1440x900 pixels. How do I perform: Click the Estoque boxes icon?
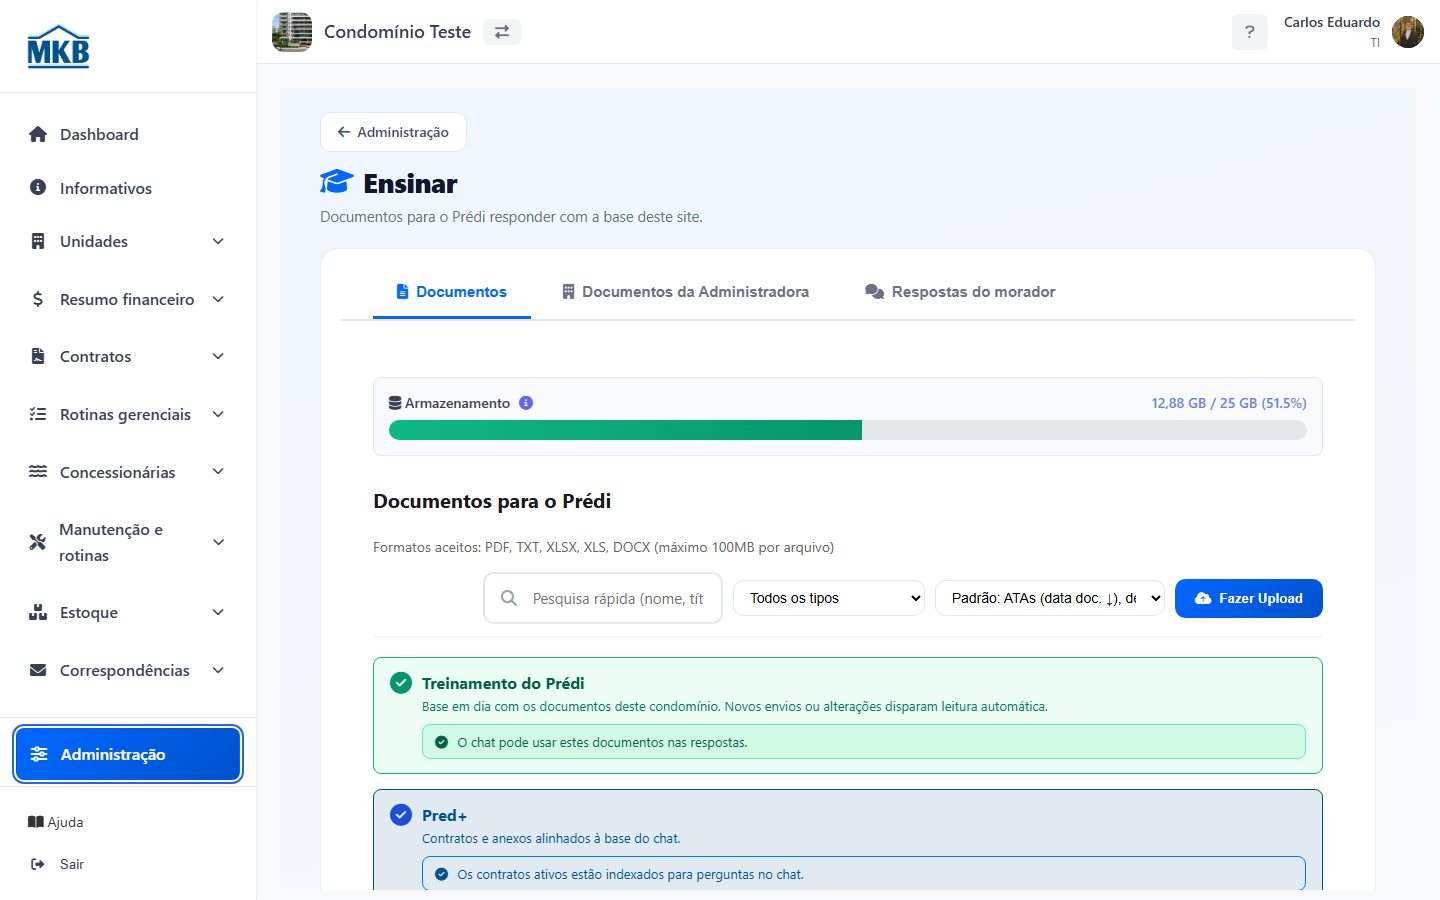(x=38, y=612)
